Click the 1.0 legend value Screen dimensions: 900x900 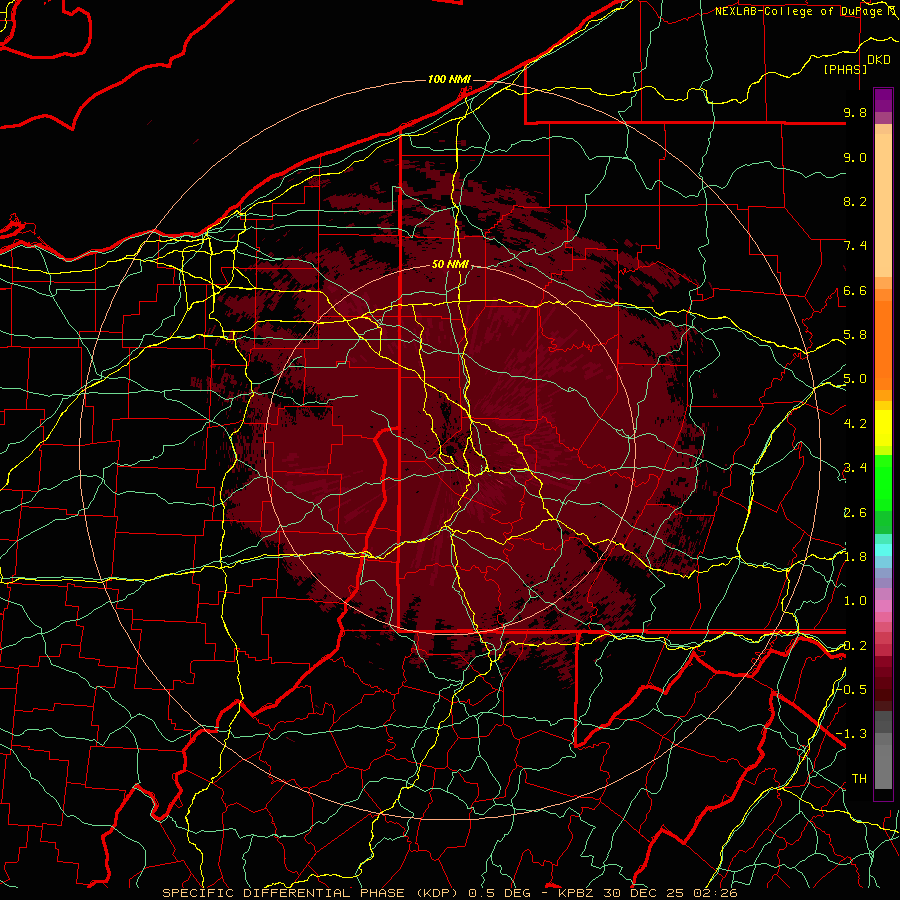(x=855, y=601)
